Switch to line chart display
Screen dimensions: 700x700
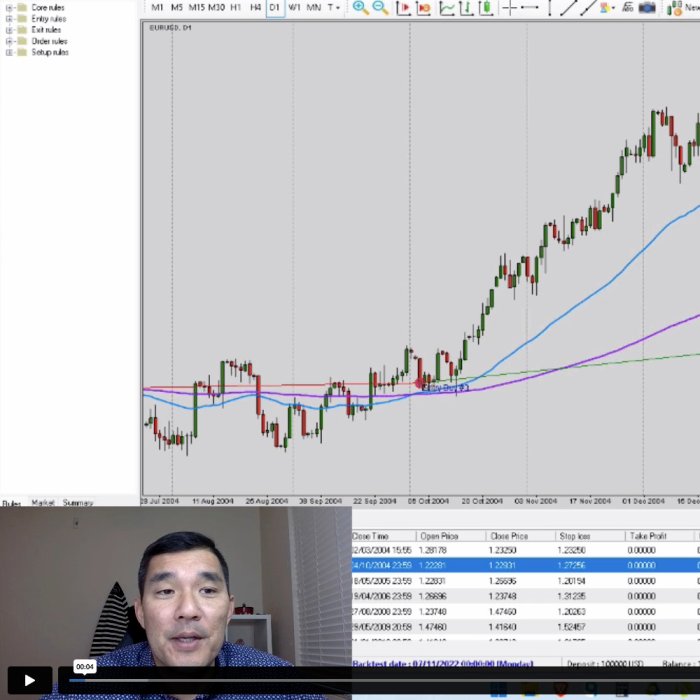[447, 7]
